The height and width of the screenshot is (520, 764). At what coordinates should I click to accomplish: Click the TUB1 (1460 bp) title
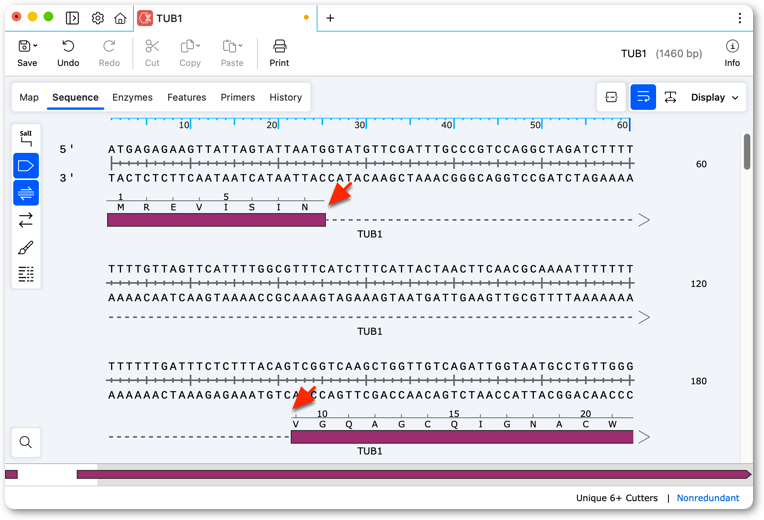(x=661, y=54)
